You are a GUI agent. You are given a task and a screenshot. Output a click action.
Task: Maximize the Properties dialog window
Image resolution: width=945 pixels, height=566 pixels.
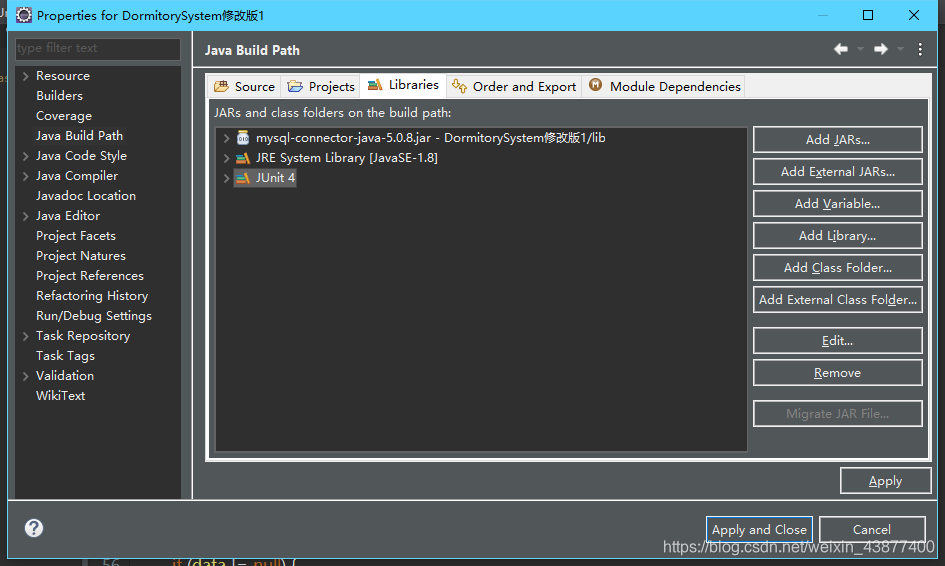868,15
